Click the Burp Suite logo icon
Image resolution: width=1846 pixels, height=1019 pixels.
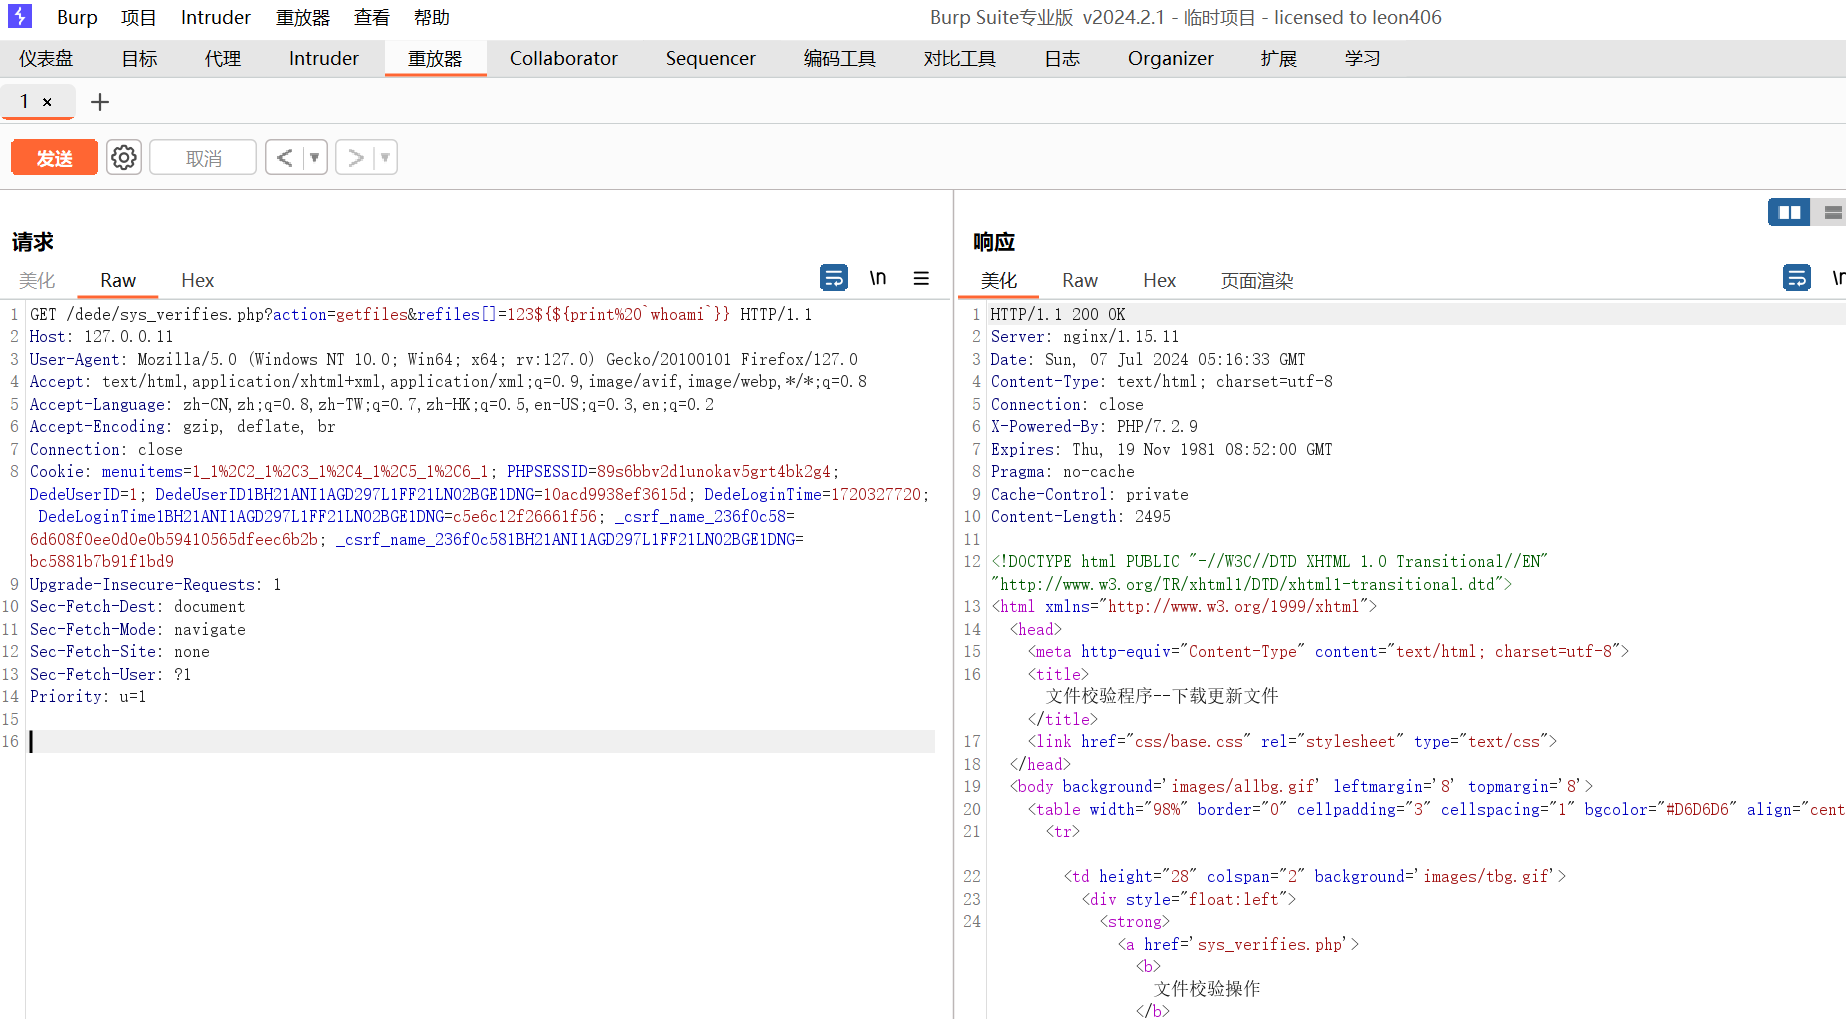pyautogui.click(x=20, y=16)
